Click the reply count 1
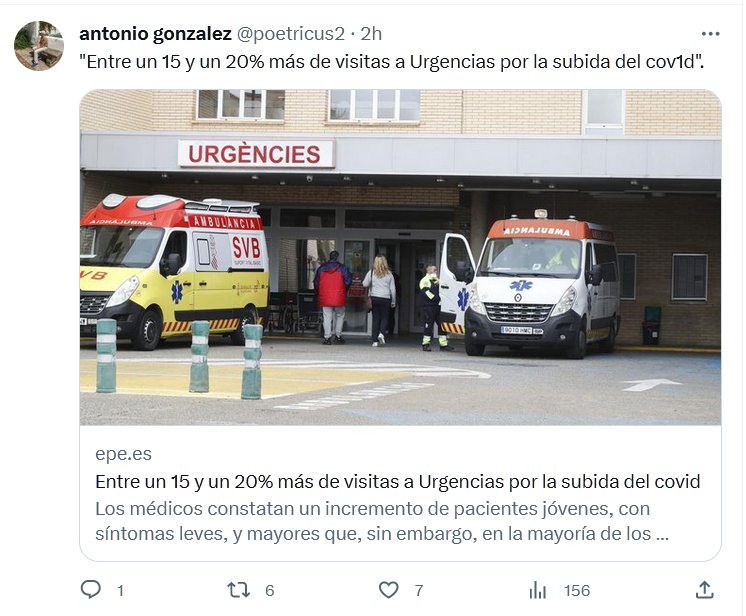Image resolution: width=746 pixels, height=616 pixels. click(120, 591)
